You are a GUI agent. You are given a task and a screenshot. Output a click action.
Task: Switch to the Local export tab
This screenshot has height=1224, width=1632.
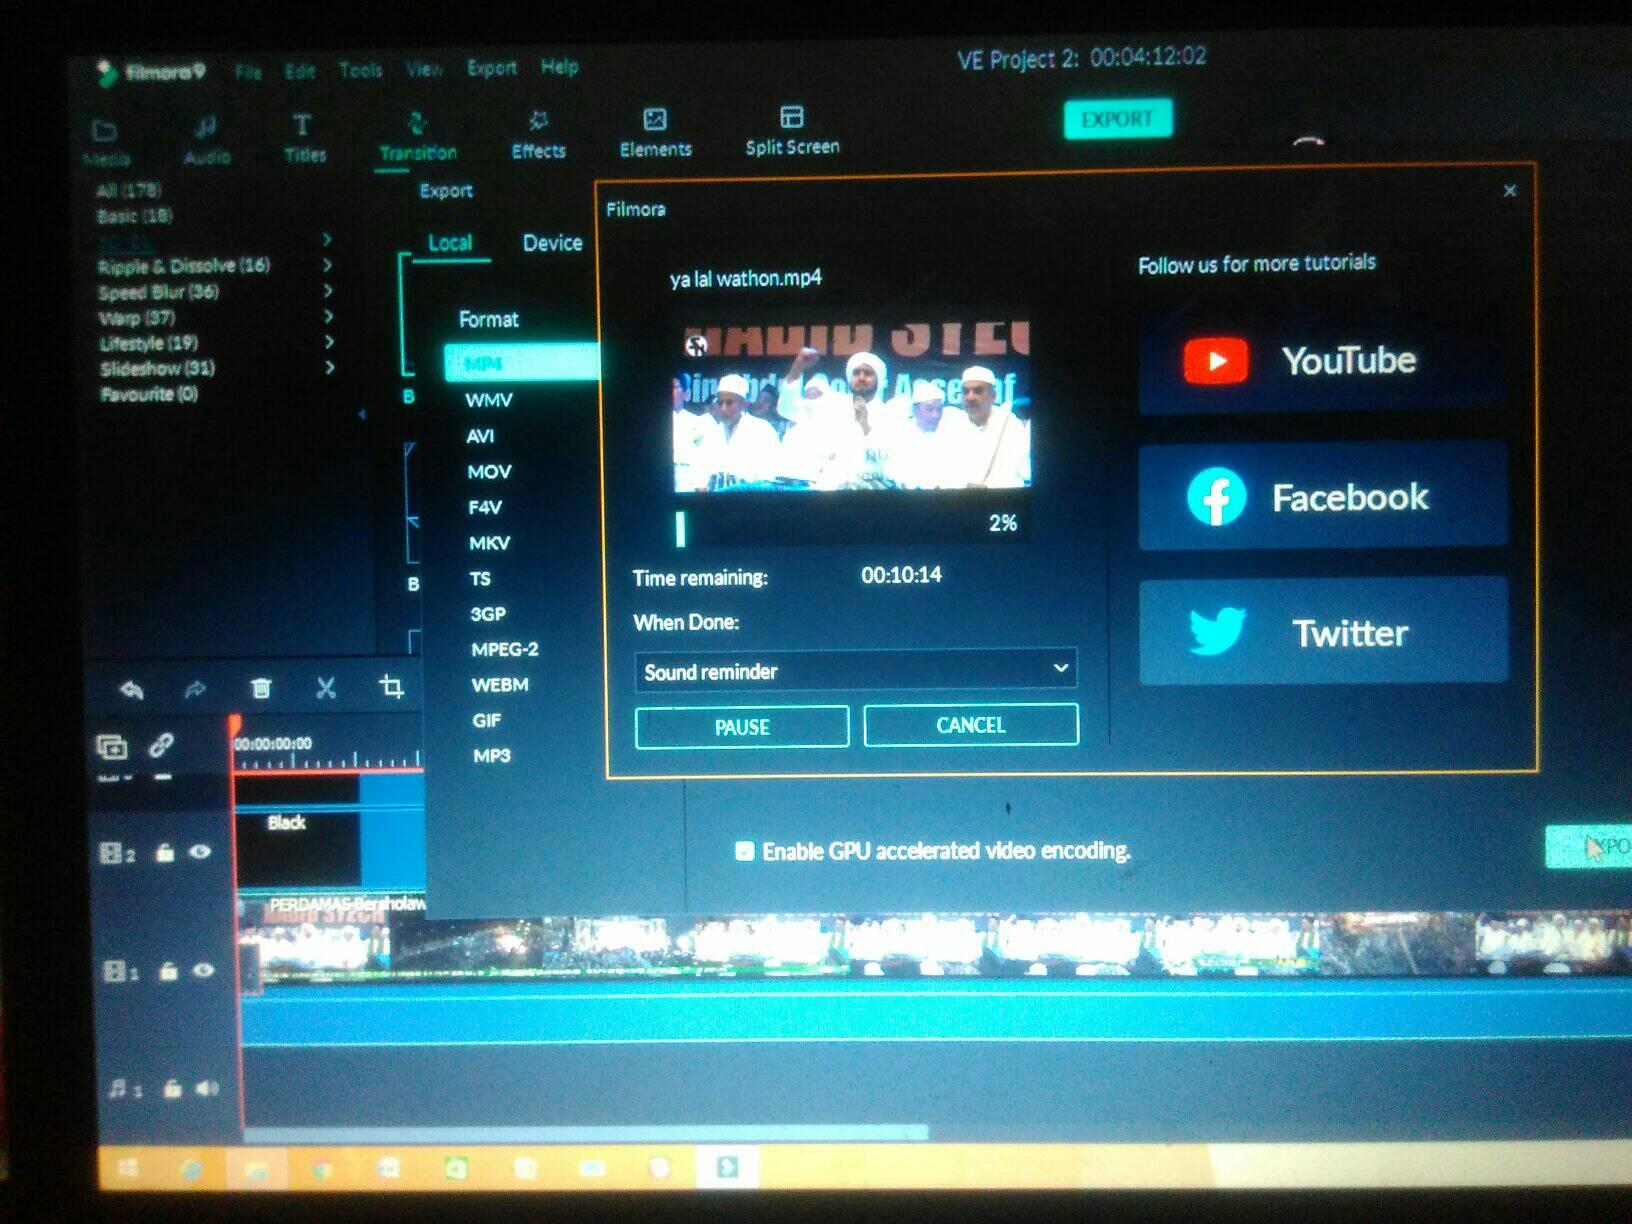(x=450, y=243)
